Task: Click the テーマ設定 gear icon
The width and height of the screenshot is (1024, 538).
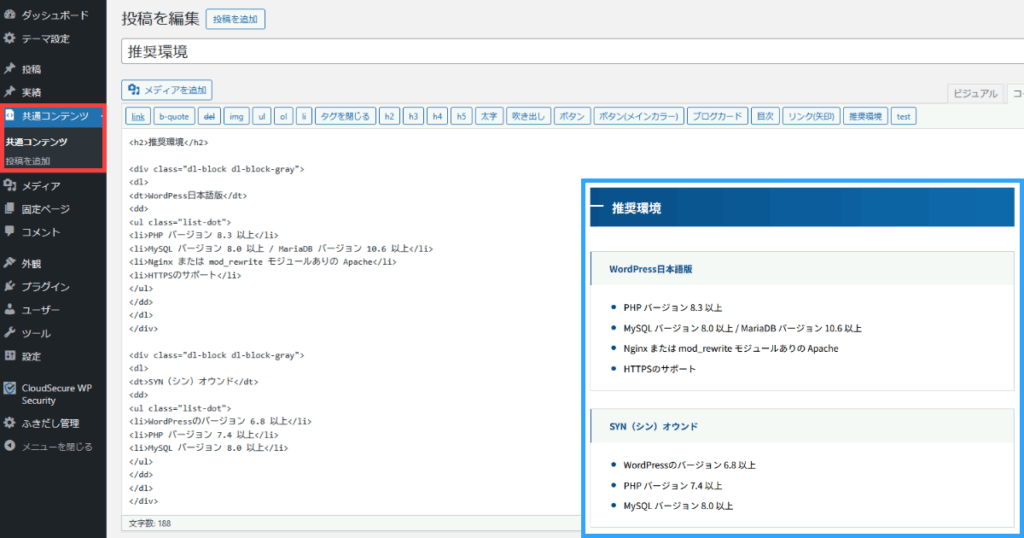Action: click(x=10, y=39)
